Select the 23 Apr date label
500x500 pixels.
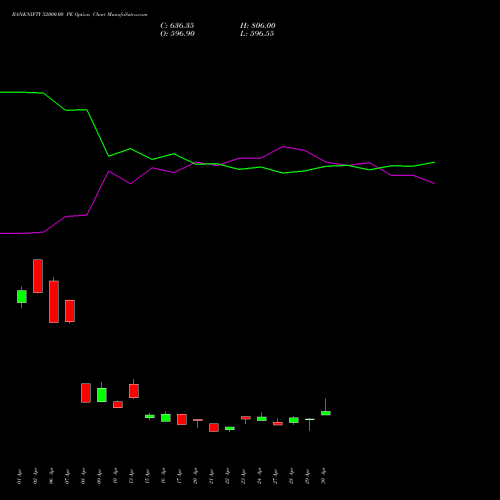[x=243, y=476]
